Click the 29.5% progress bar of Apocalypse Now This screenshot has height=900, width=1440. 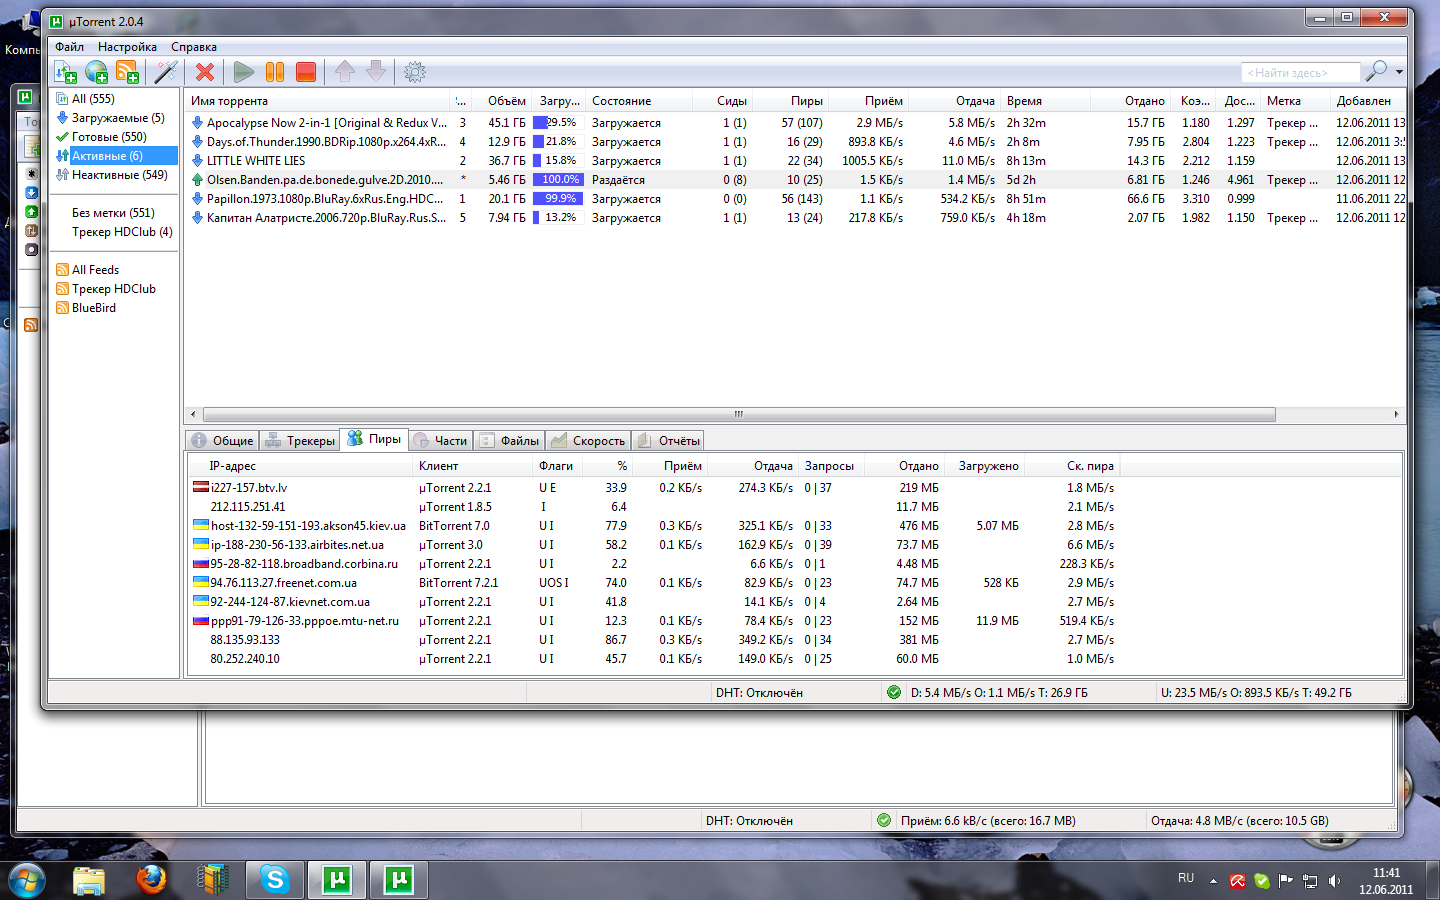pos(558,123)
